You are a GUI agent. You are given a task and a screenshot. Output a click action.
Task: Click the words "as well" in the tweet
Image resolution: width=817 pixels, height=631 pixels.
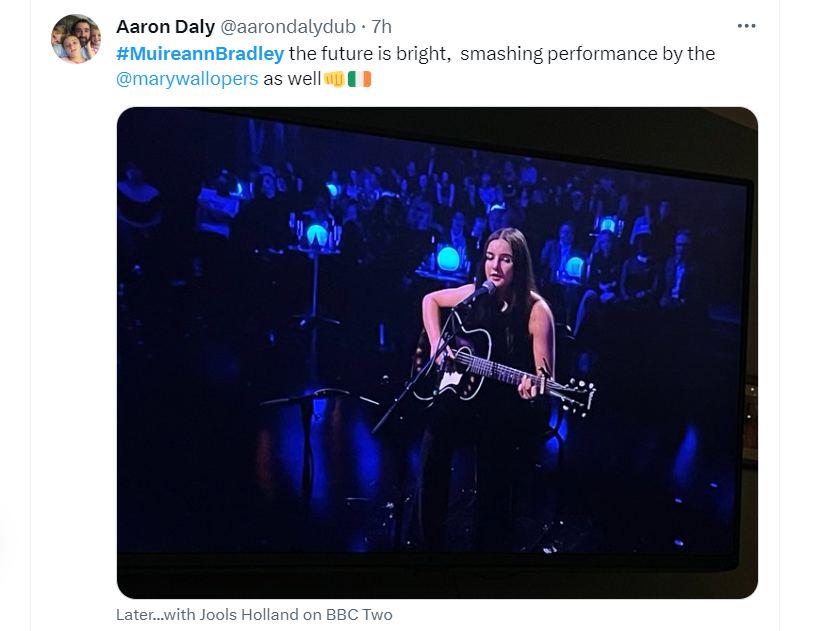pyautogui.click(x=292, y=79)
